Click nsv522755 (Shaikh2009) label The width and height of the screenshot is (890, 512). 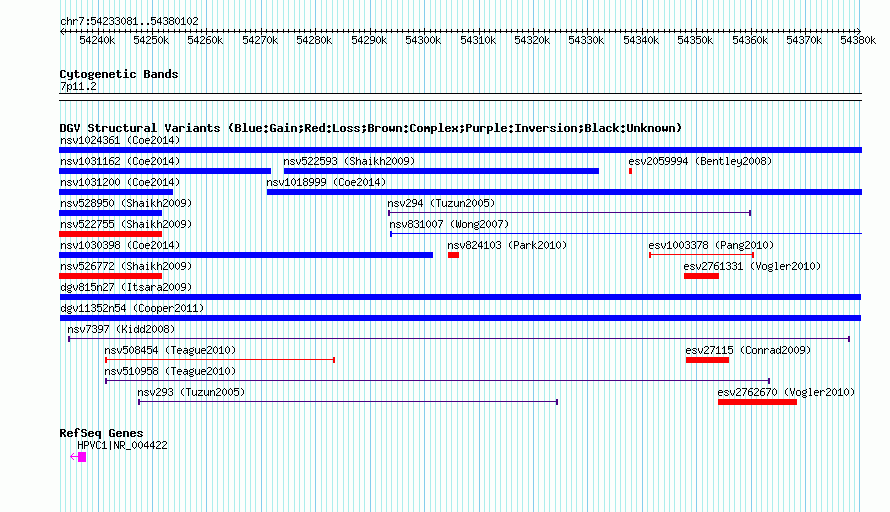(126, 224)
